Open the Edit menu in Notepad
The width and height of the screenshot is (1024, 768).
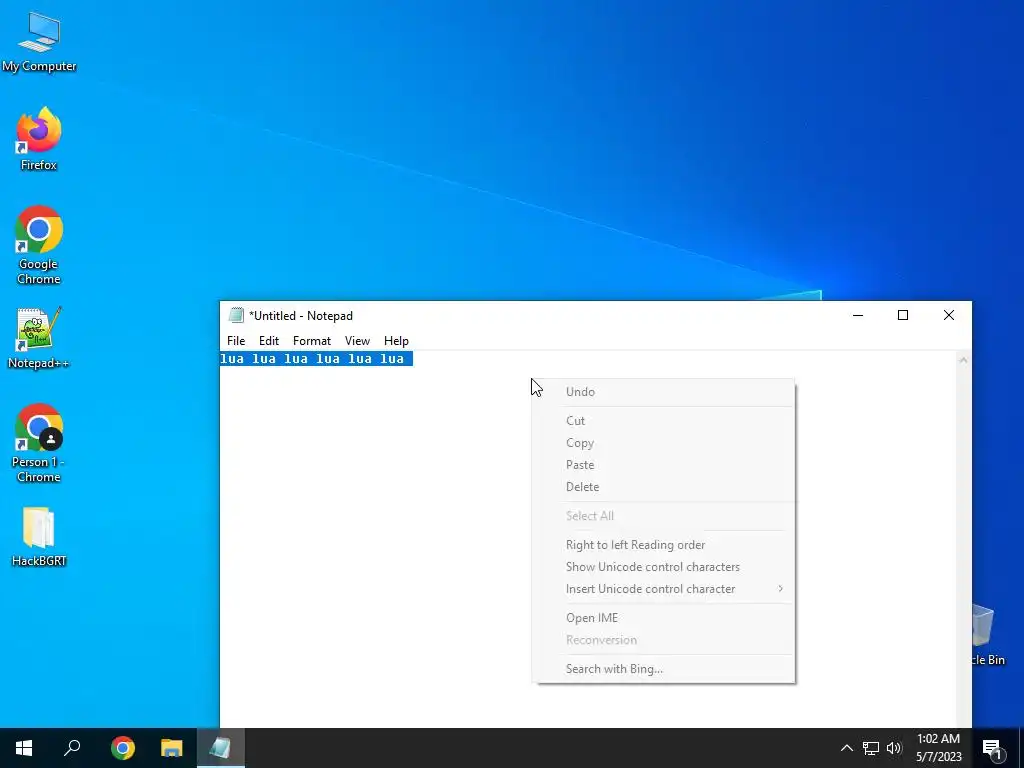pyautogui.click(x=268, y=341)
